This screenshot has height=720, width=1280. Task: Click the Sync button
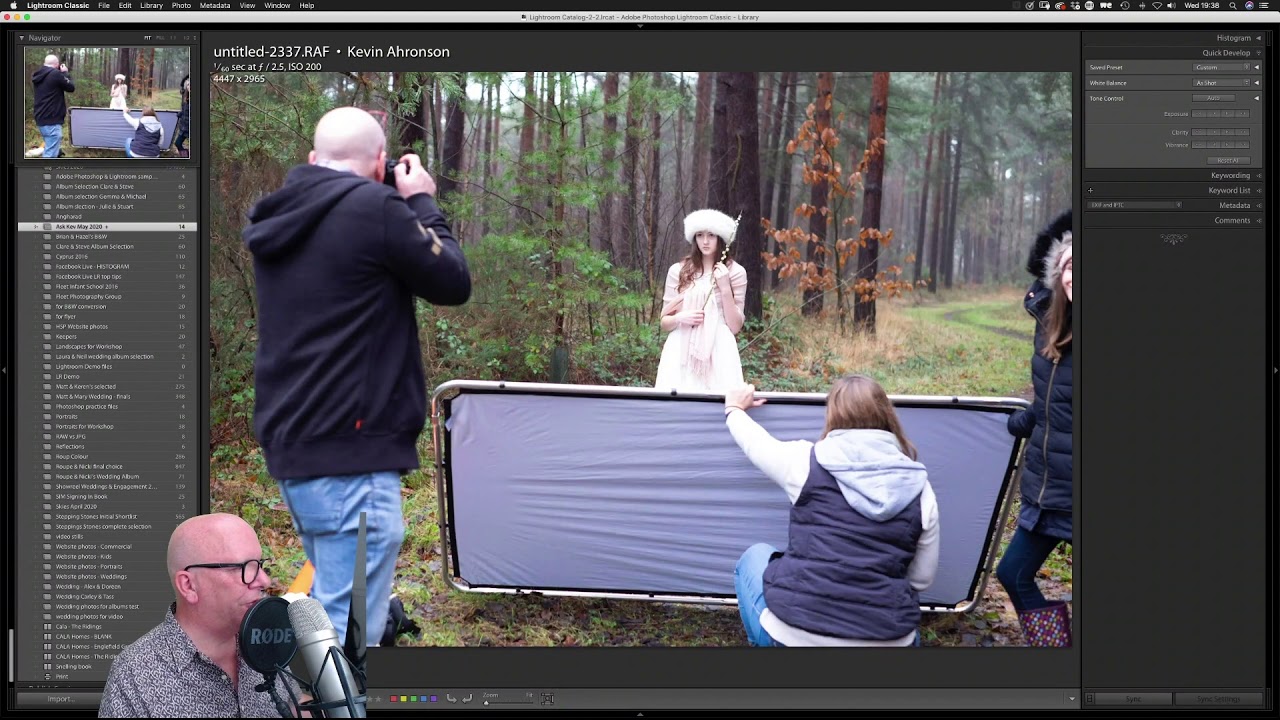click(x=1133, y=699)
